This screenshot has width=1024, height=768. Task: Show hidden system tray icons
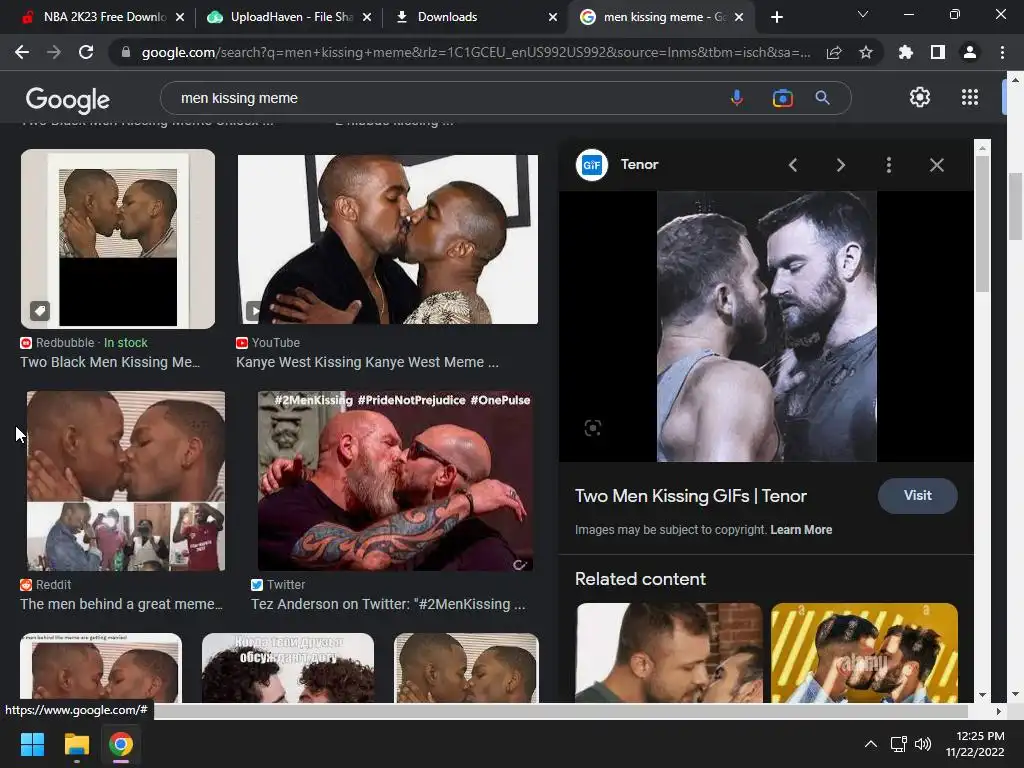coord(871,744)
